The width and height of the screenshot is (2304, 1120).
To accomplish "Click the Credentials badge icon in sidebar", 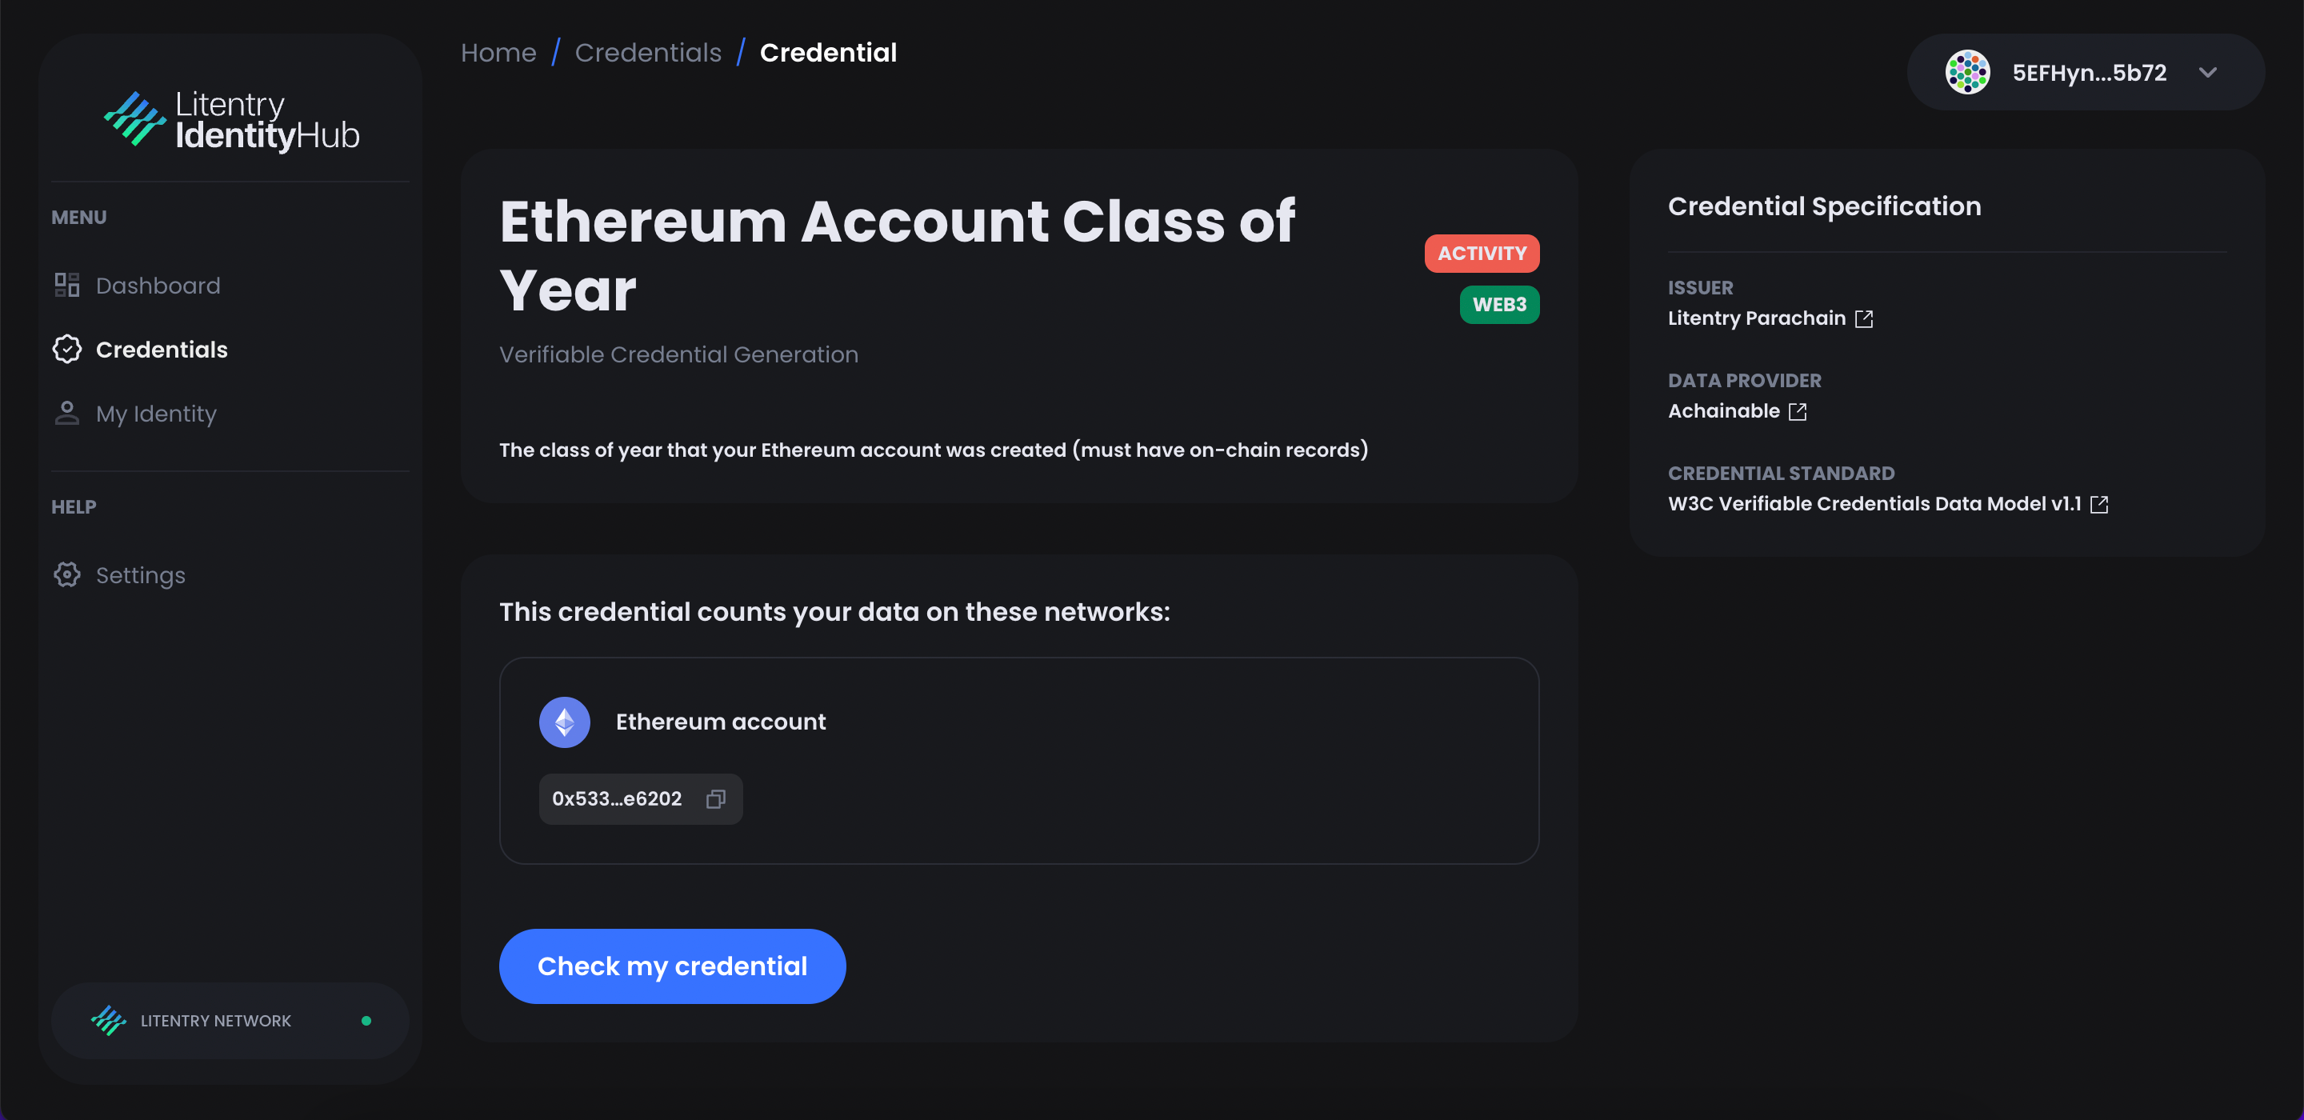I will click(67, 349).
